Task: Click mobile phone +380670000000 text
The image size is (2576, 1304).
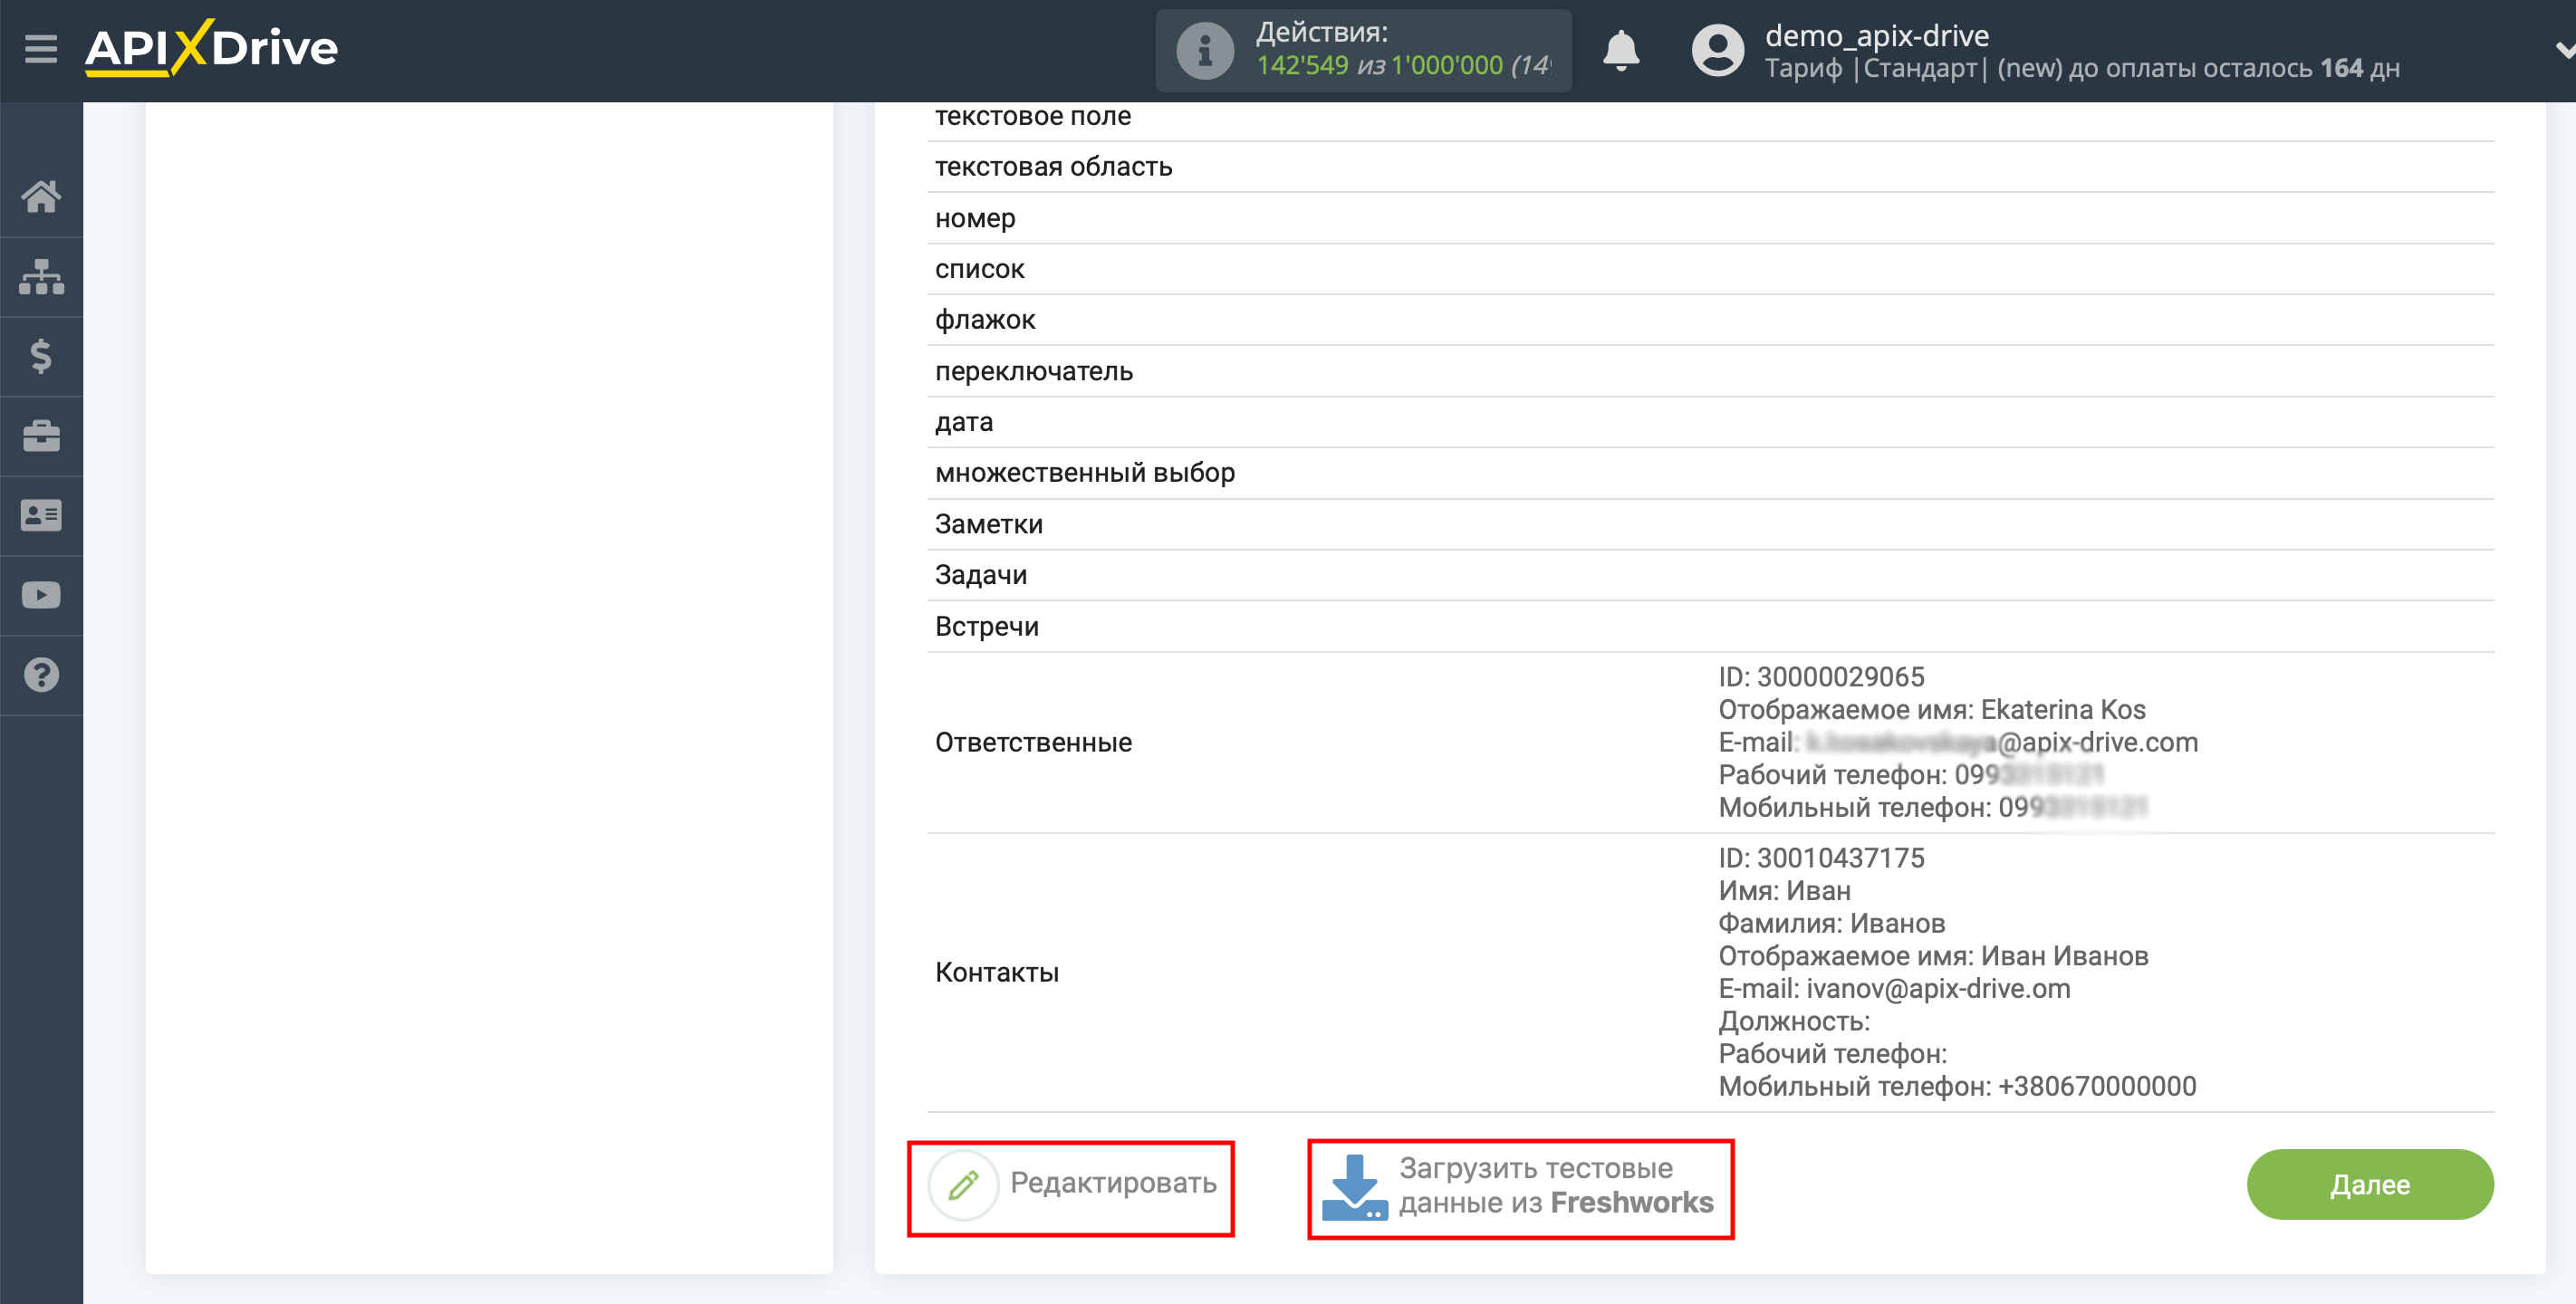Action: (x=1957, y=1086)
